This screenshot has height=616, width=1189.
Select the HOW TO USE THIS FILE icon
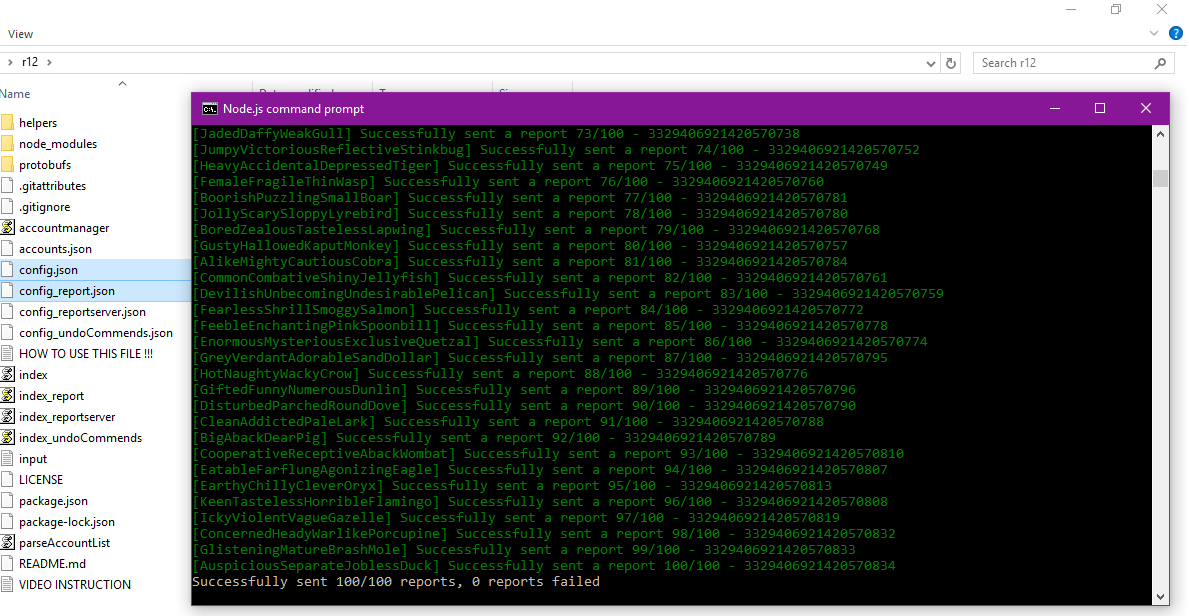pos(8,354)
